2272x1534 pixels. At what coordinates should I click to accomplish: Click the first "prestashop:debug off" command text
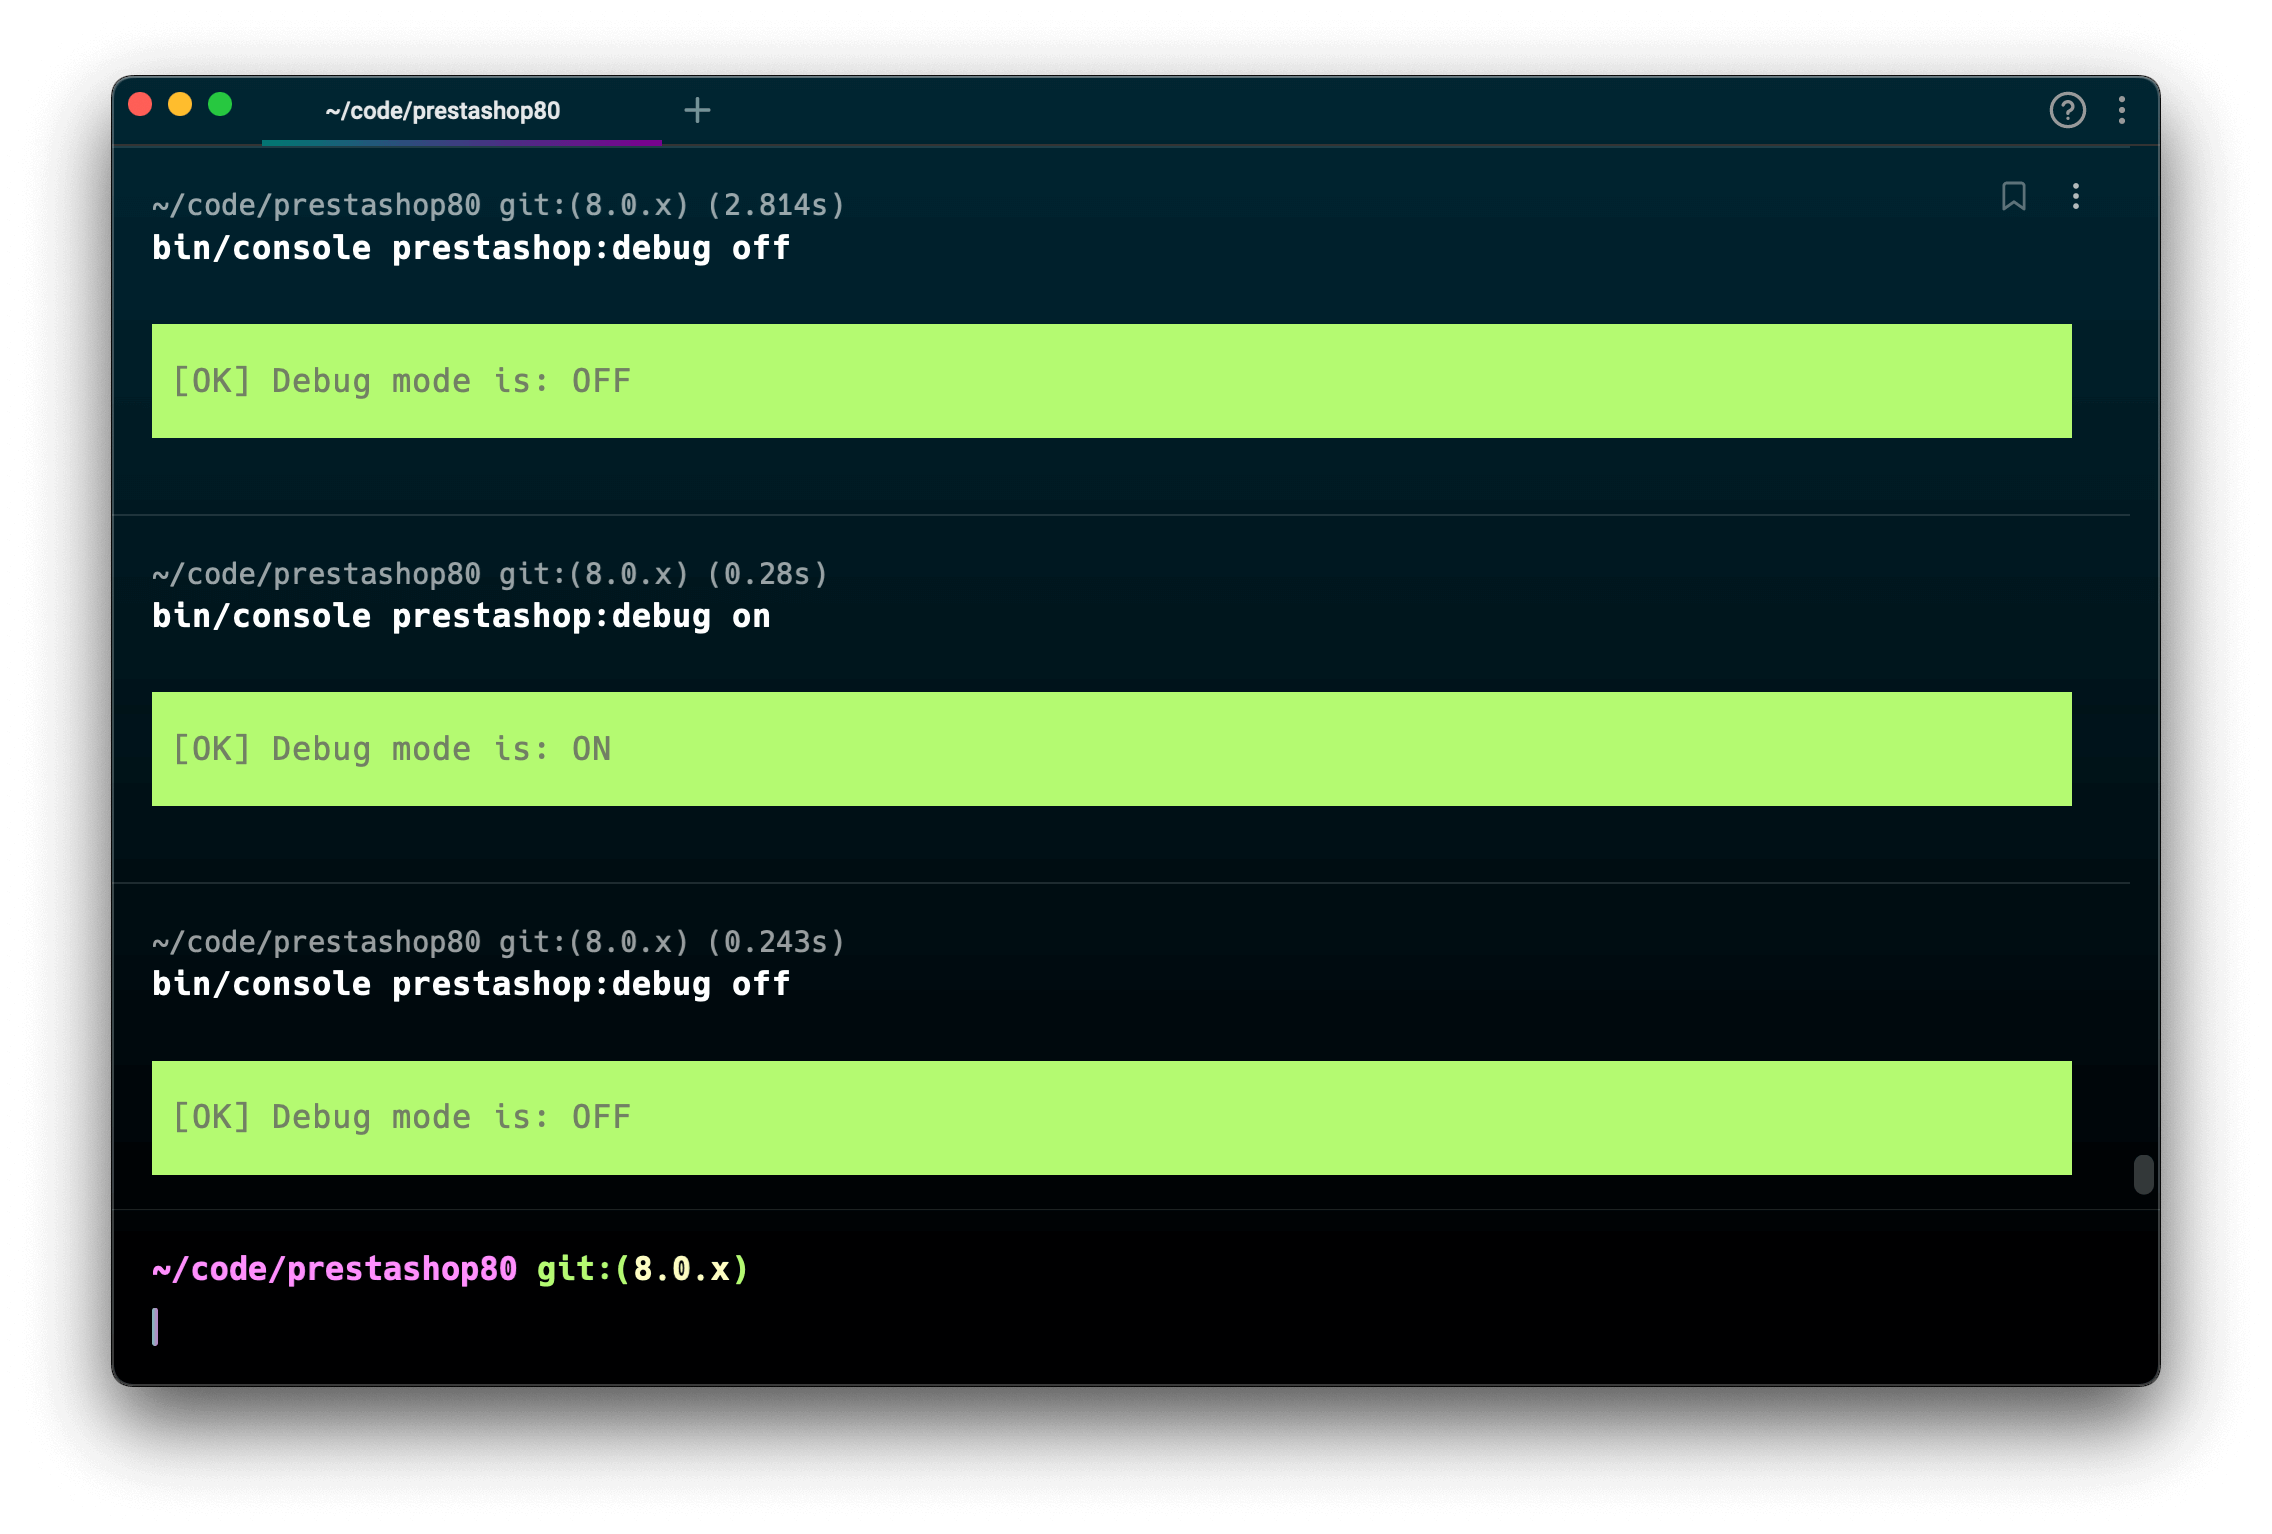tap(591, 248)
